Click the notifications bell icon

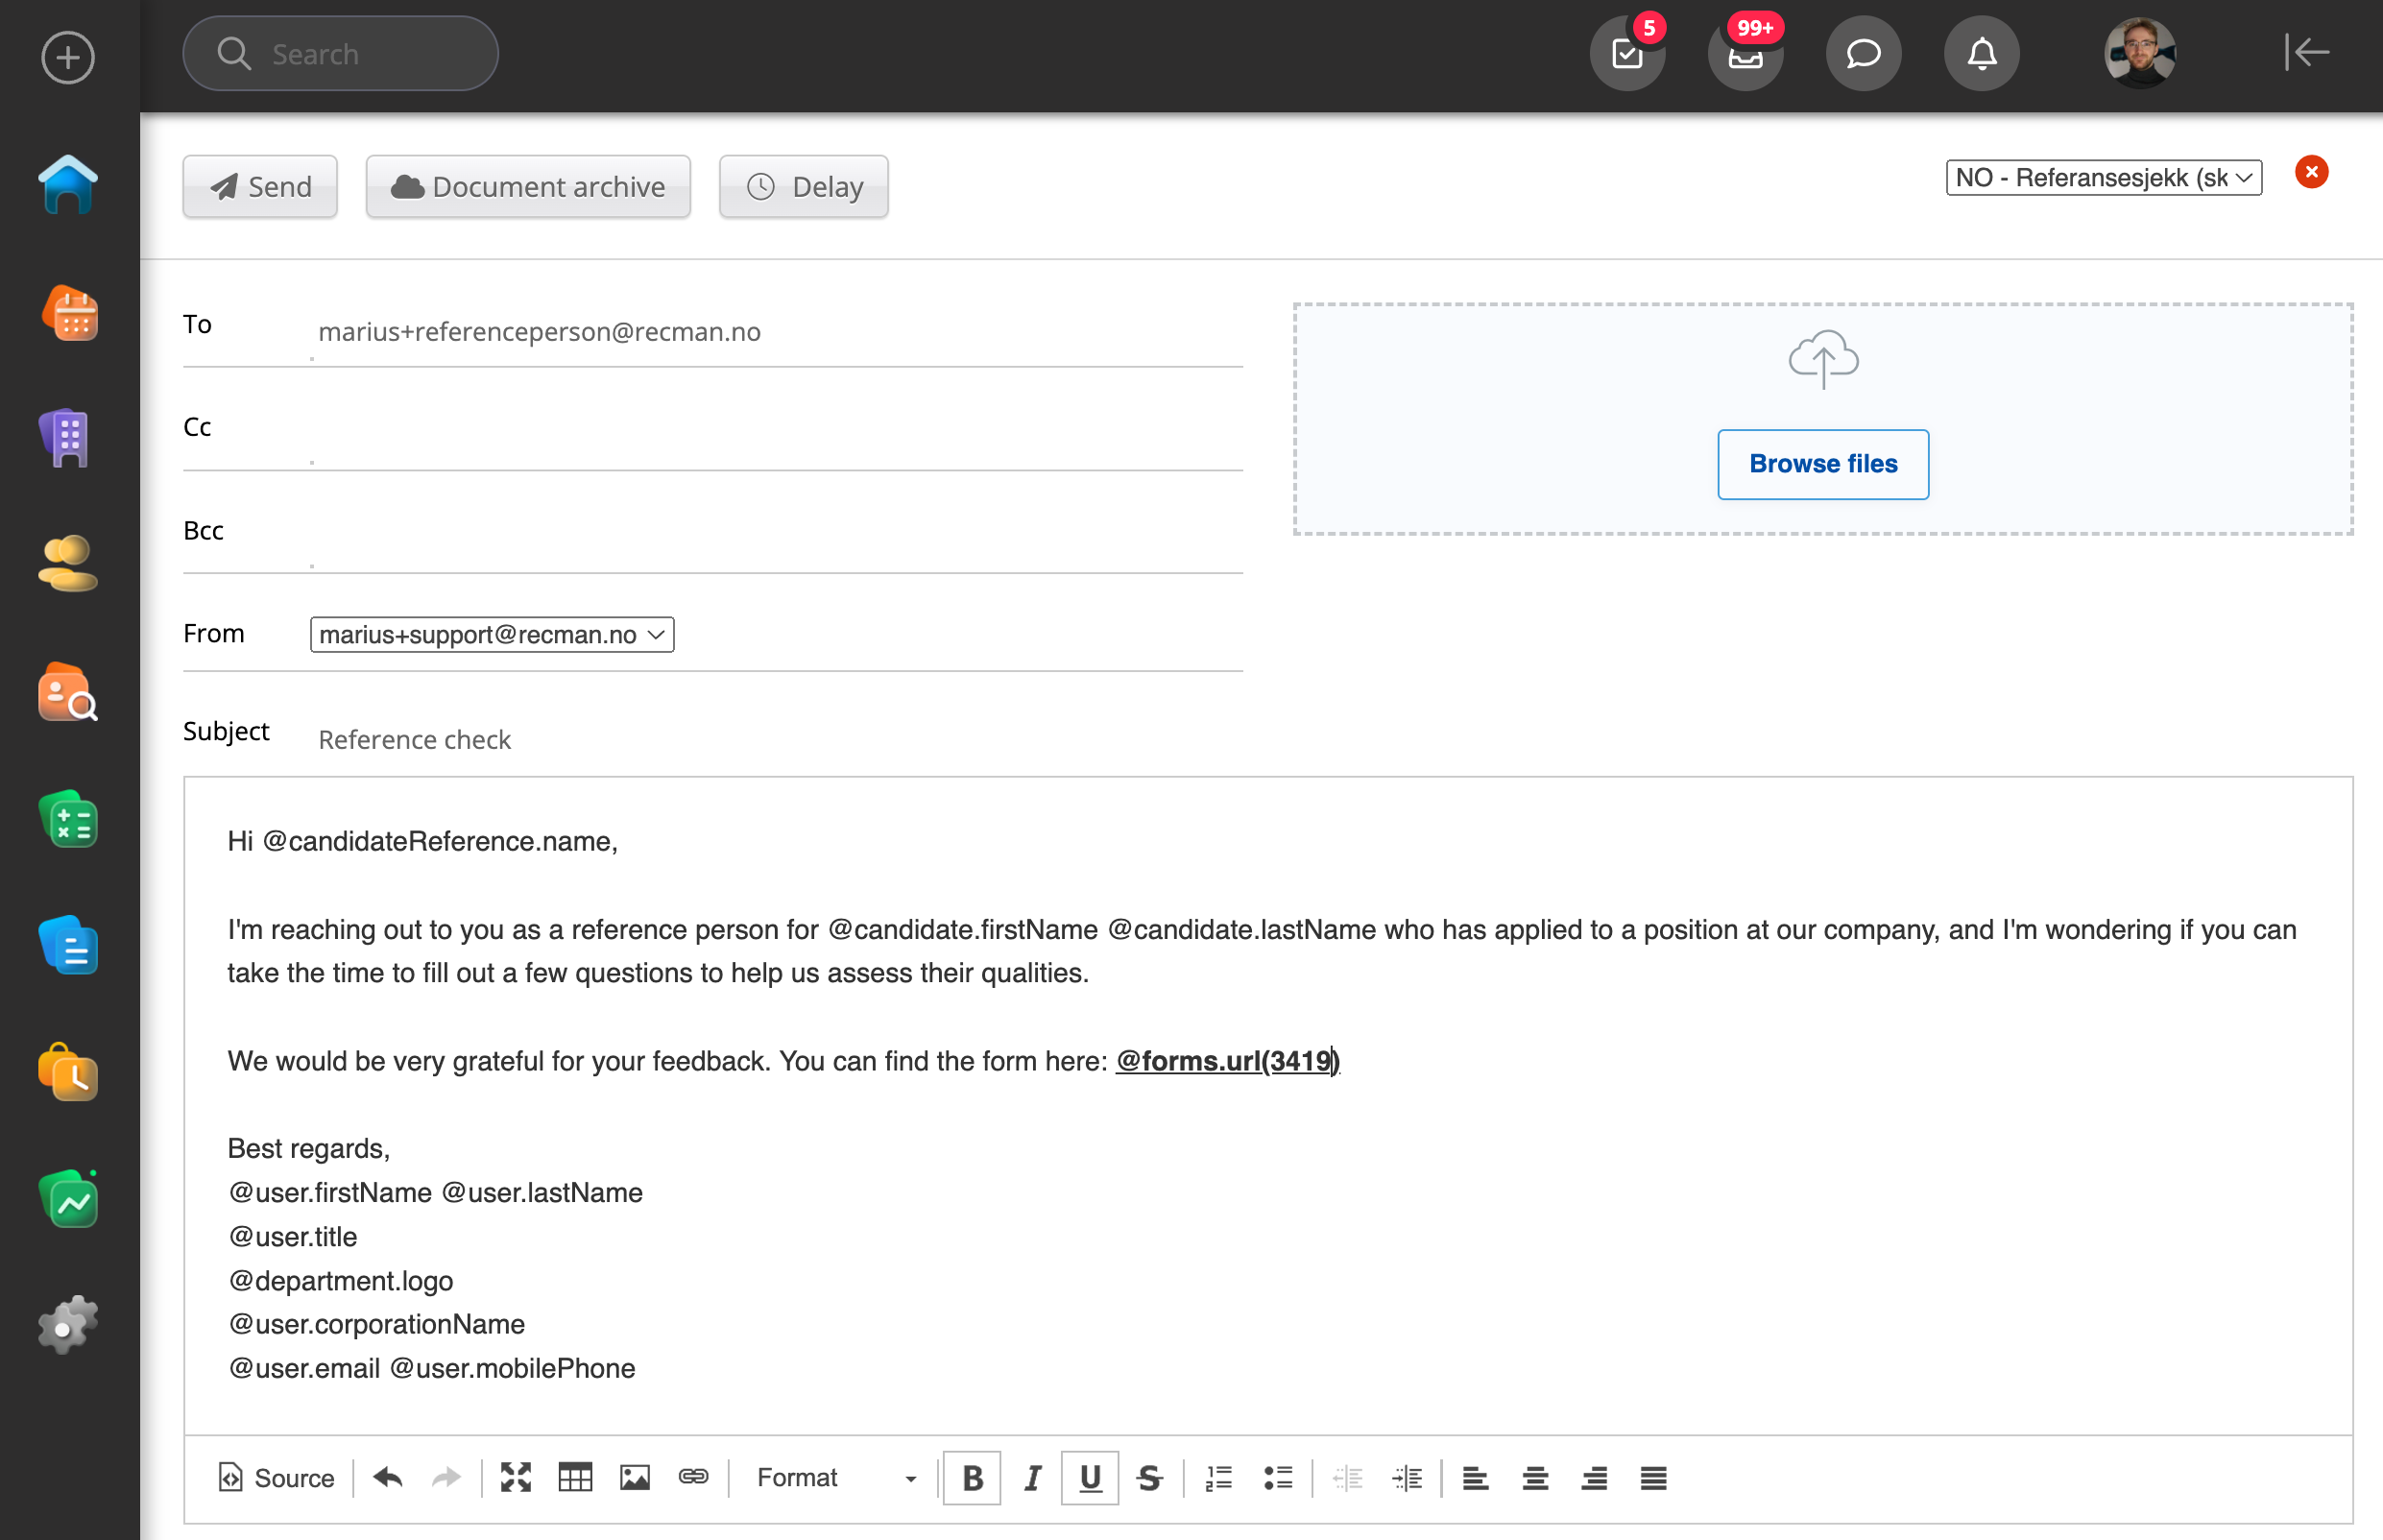[1981, 54]
